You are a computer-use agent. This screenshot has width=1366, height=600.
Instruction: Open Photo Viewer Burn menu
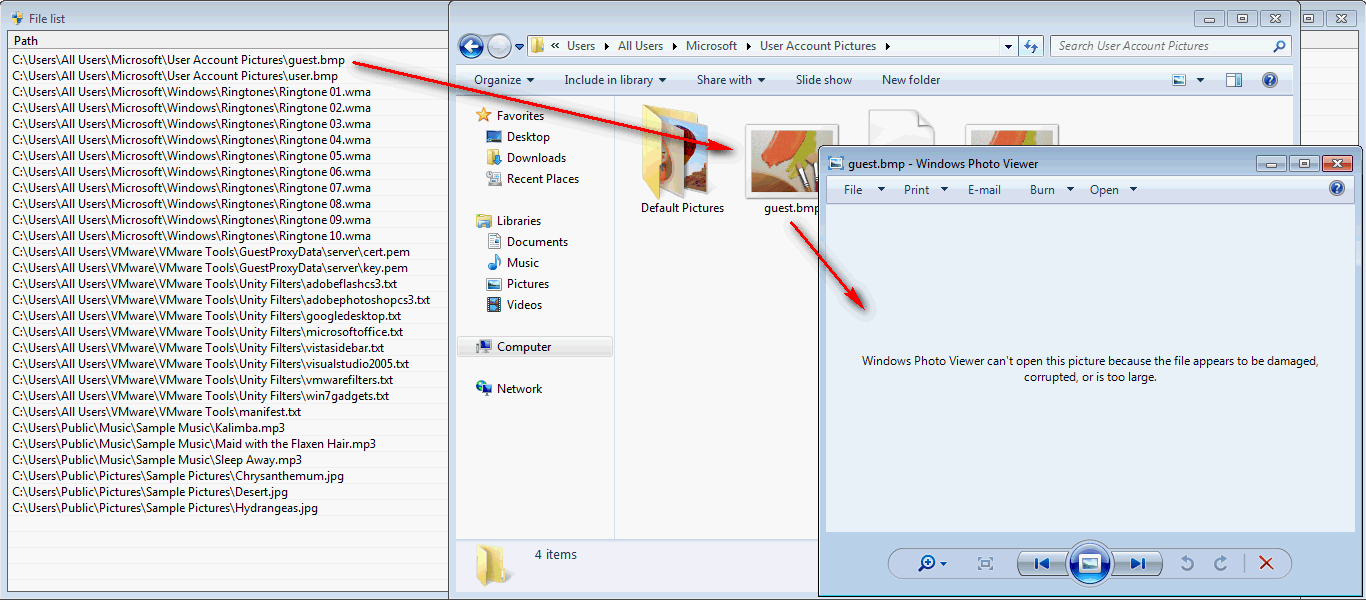[1042, 190]
